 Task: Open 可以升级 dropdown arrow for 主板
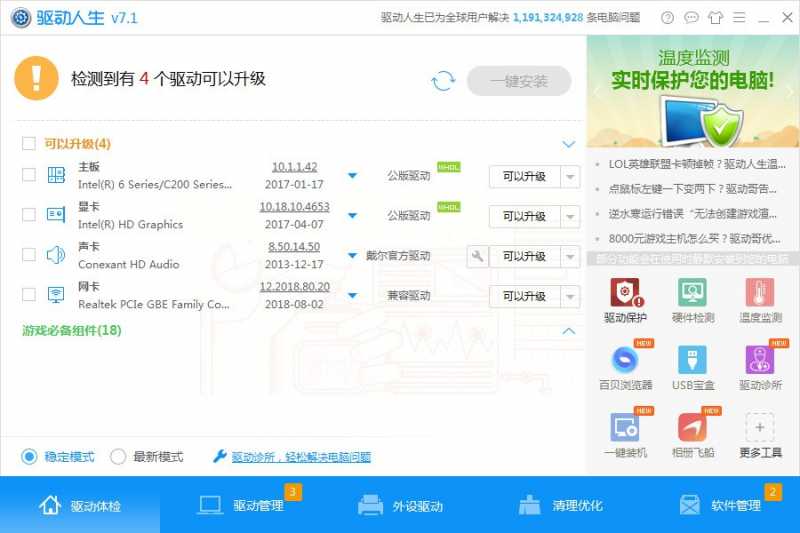(x=570, y=177)
